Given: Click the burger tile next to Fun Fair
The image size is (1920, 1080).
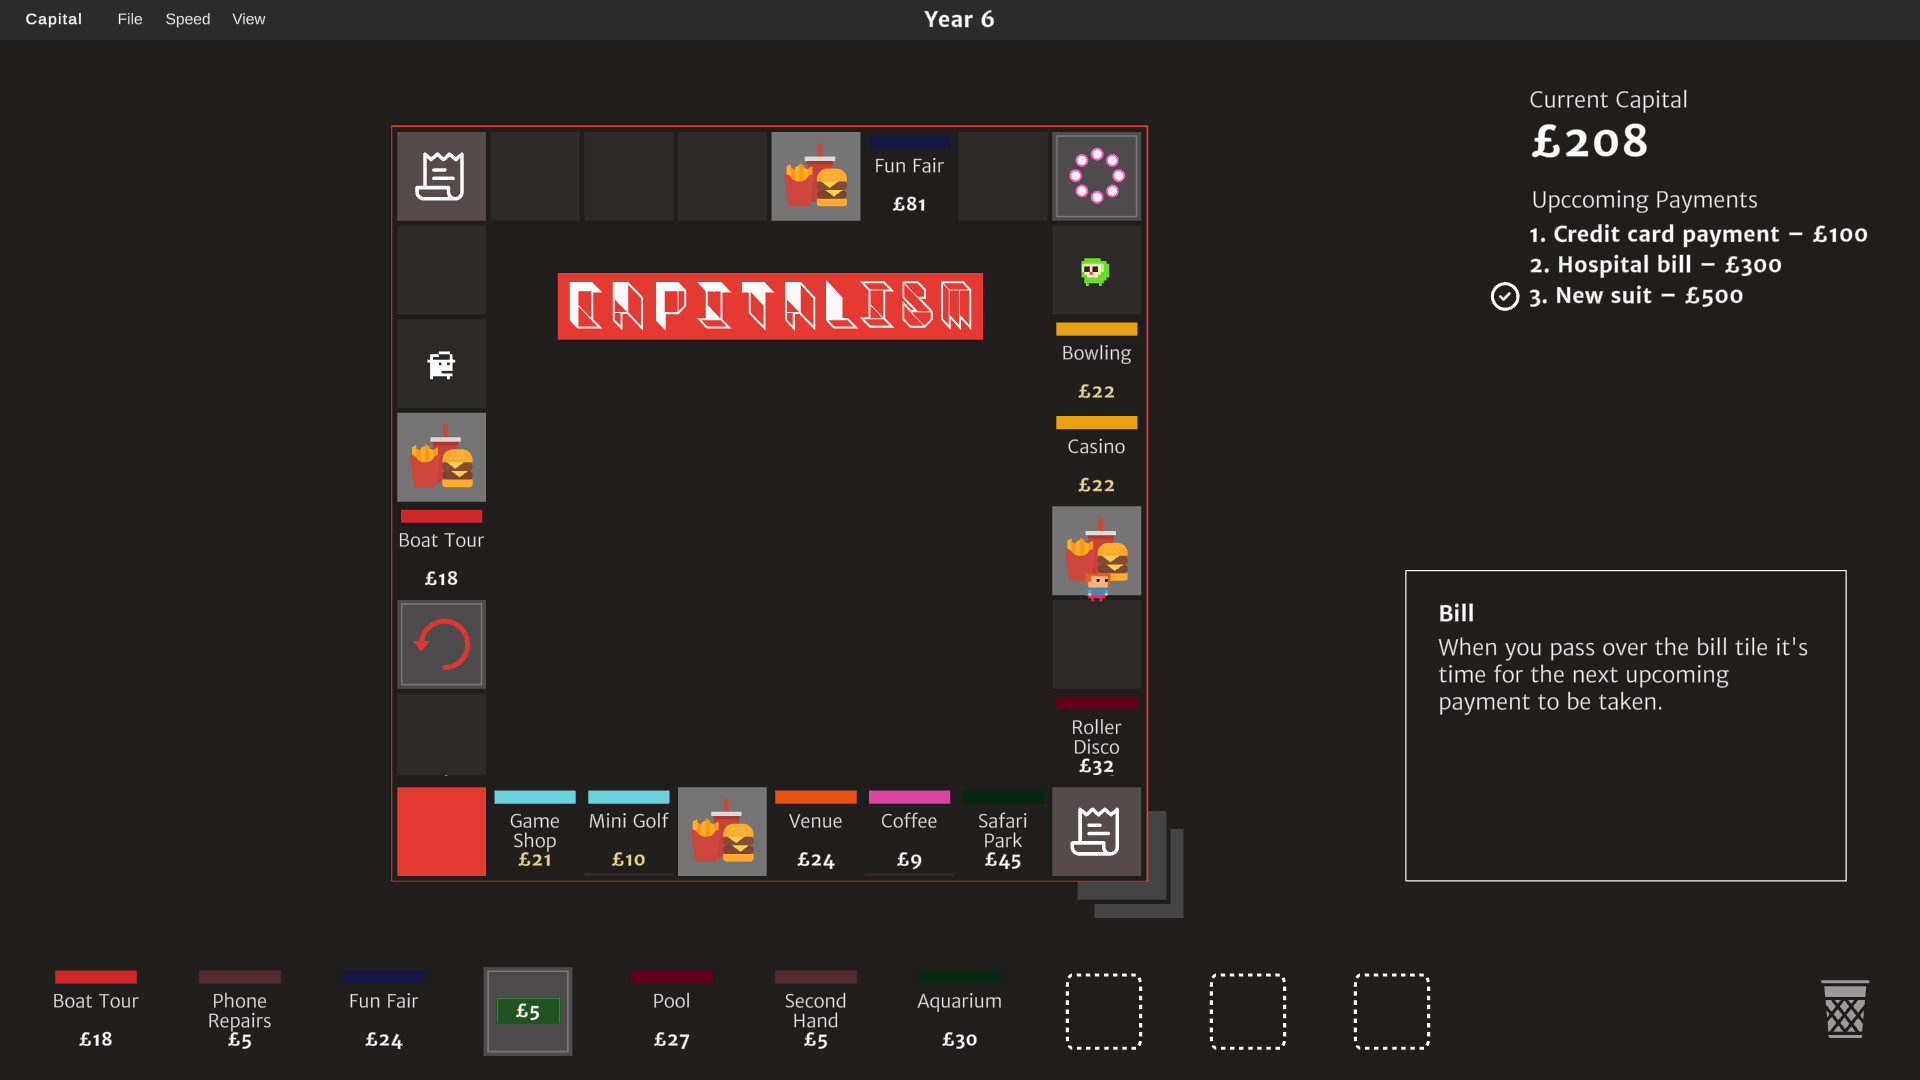Looking at the screenshot, I should tap(815, 176).
